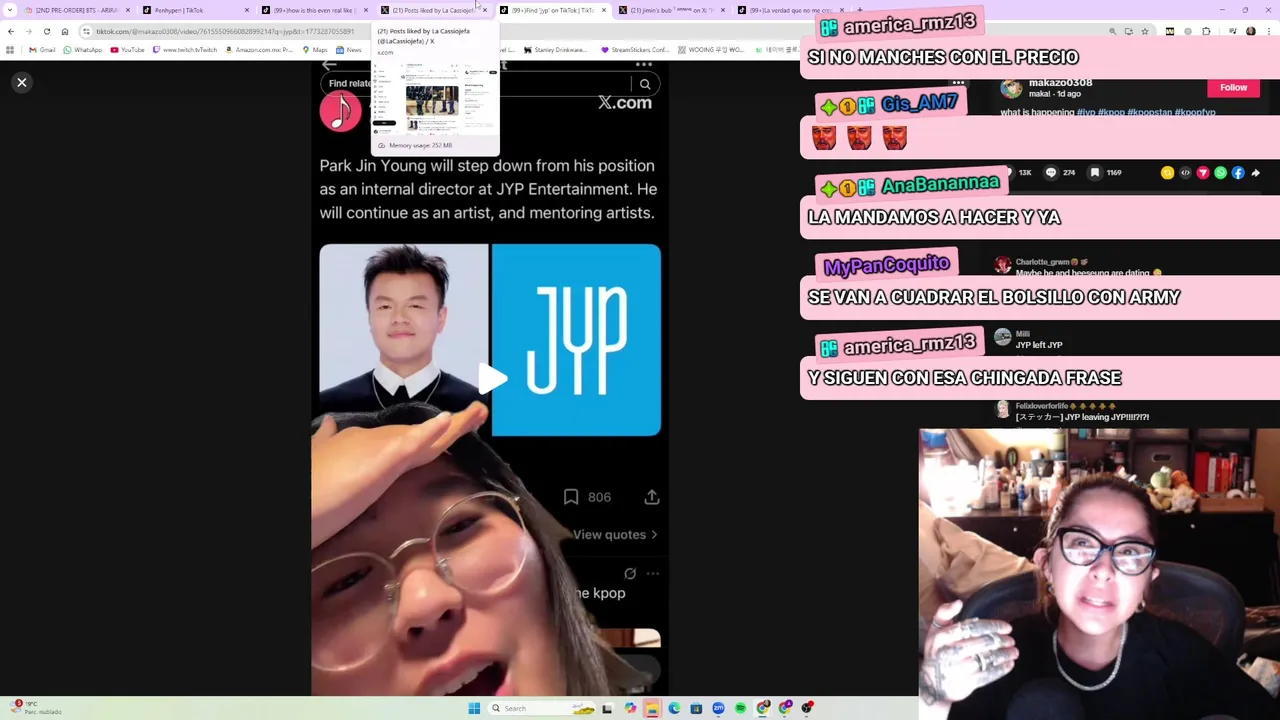Open the Apps grid in bookmarks bar
The width and height of the screenshot is (1280, 720).
point(10,49)
